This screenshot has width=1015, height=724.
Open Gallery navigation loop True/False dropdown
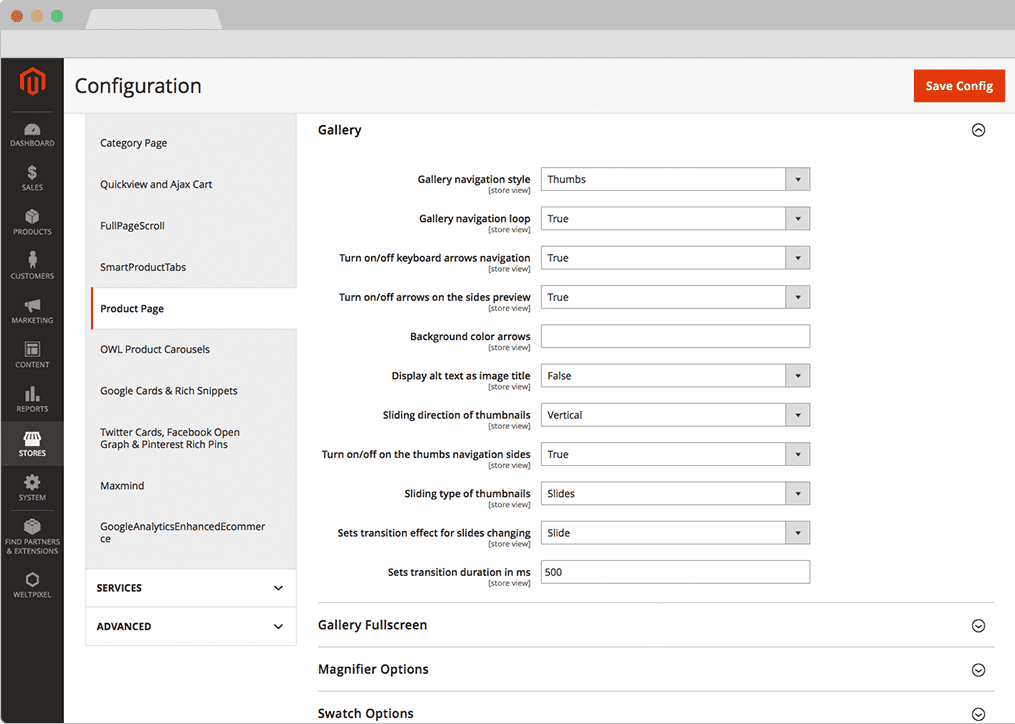tap(675, 219)
